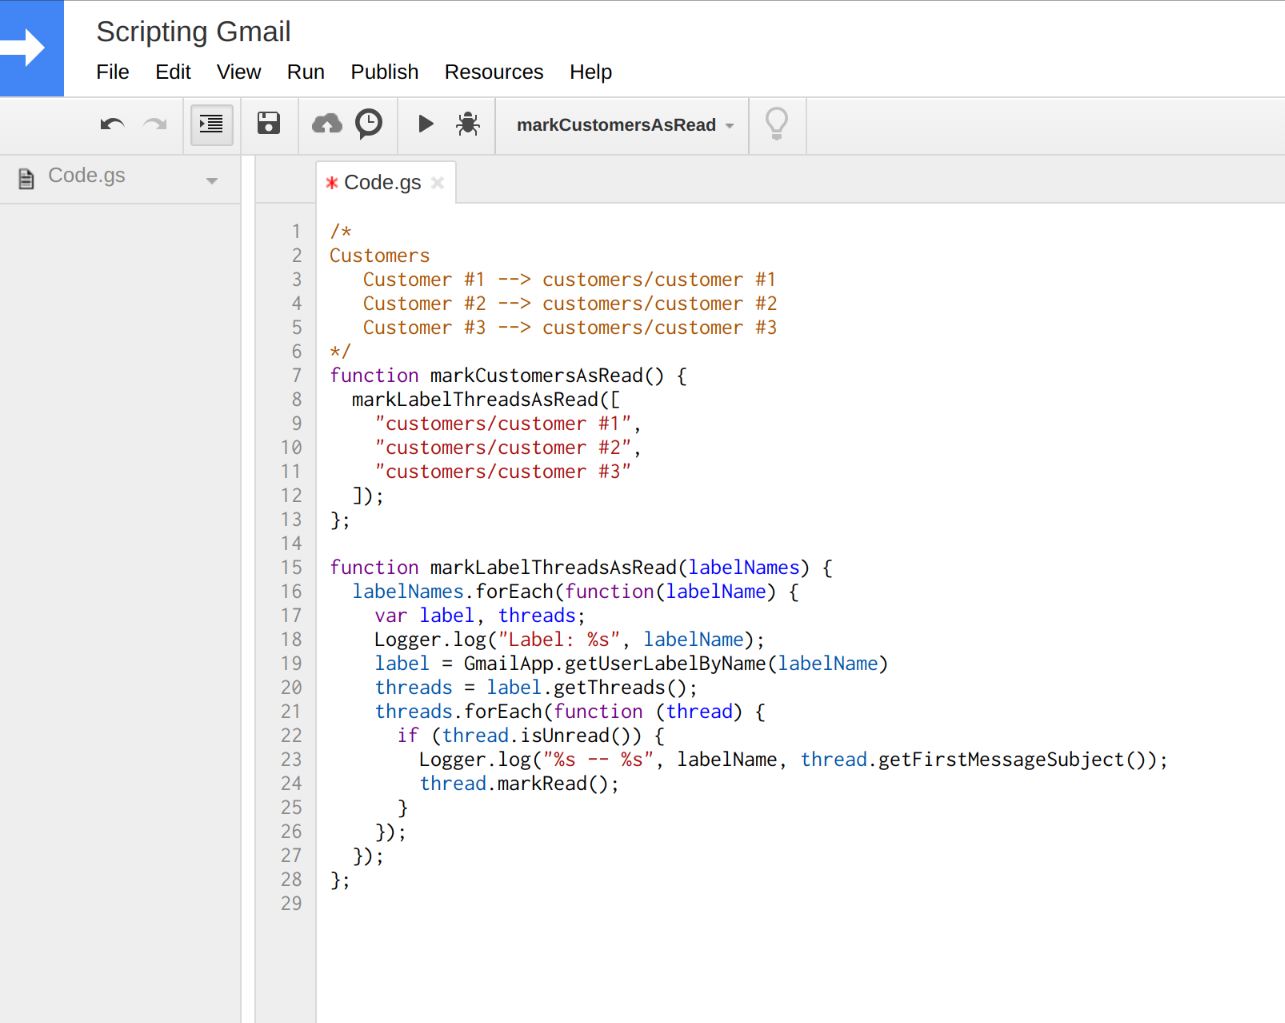This screenshot has height=1023, width=1285.
Task: Click the lightbulb hint icon
Action: [777, 124]
